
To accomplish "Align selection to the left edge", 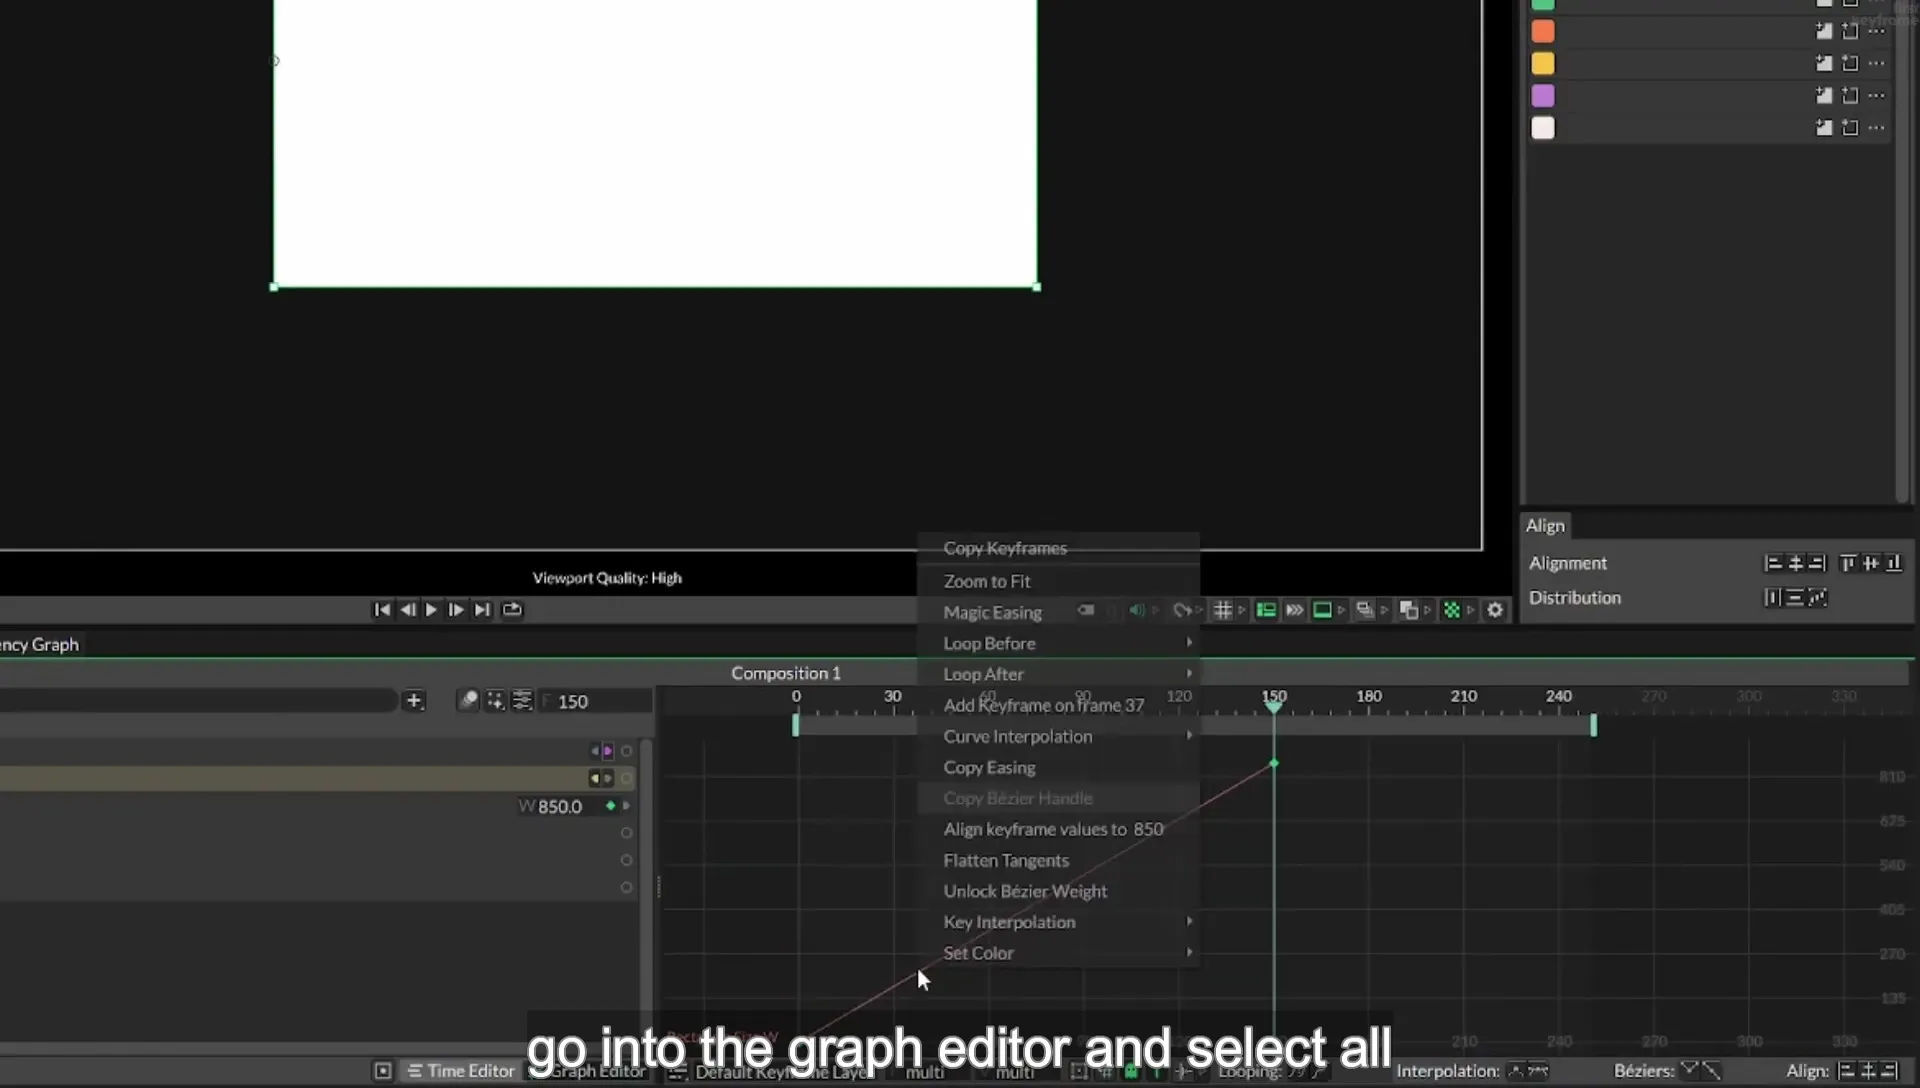I will click(x=1774, y=564).
